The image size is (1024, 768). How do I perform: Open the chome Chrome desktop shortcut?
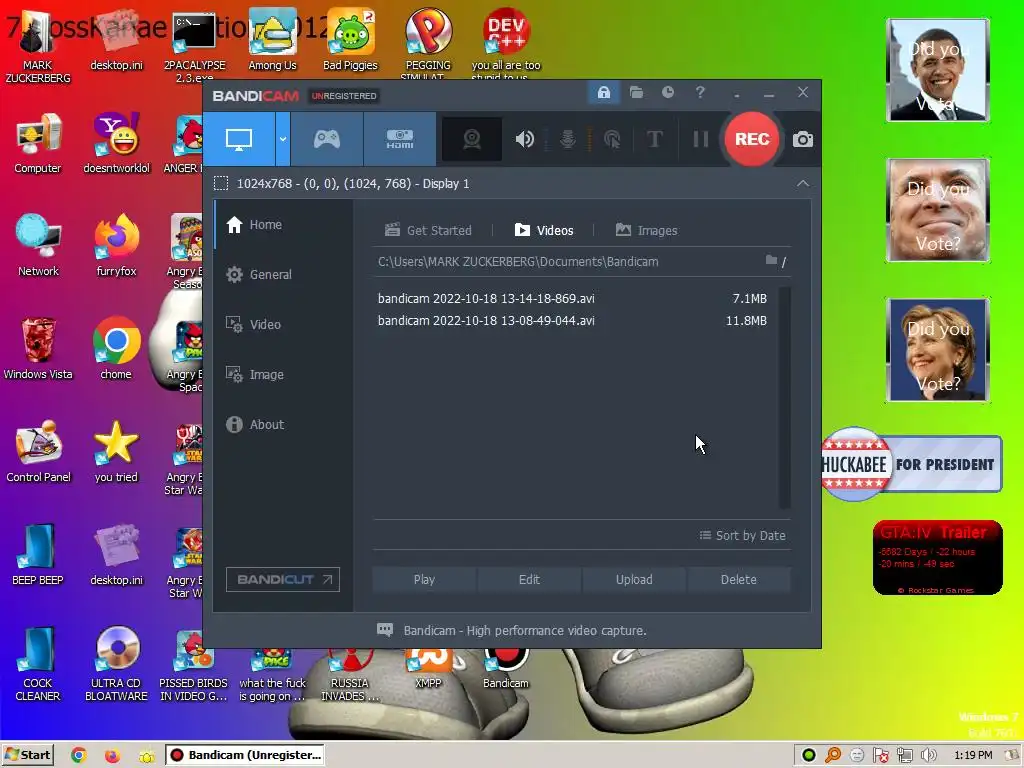point(116,348)
